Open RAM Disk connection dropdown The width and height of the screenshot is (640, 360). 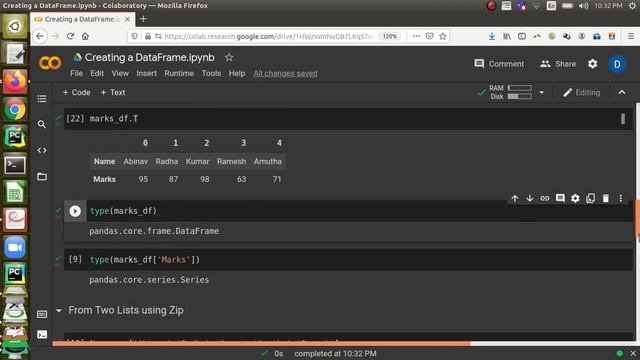(542, 93)
